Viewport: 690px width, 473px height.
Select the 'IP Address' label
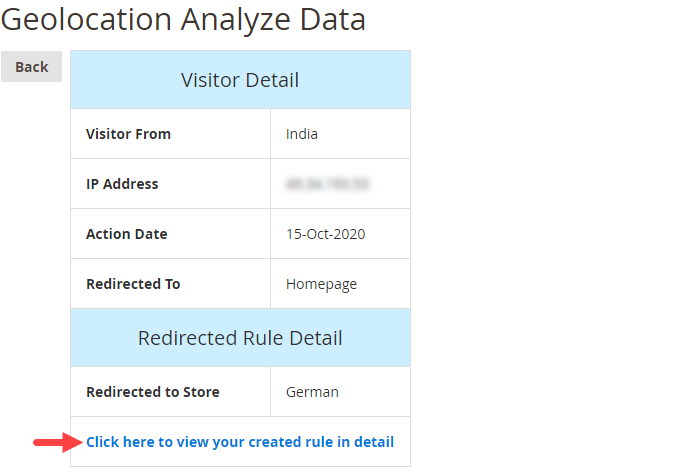point(122,184)
